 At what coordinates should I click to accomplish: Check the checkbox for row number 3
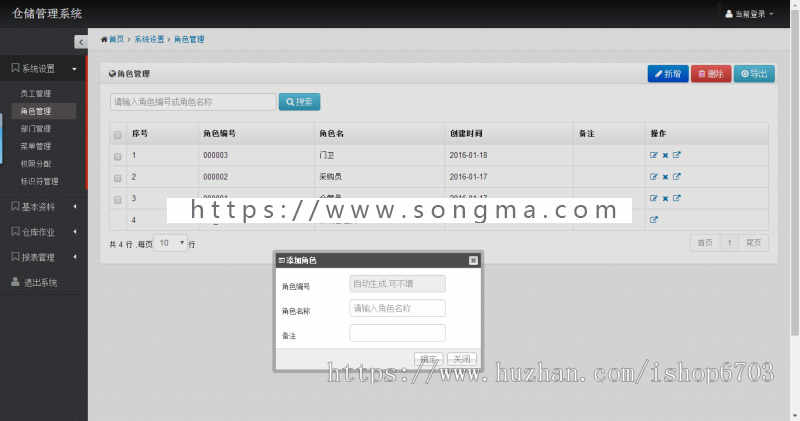coord(118,200)
